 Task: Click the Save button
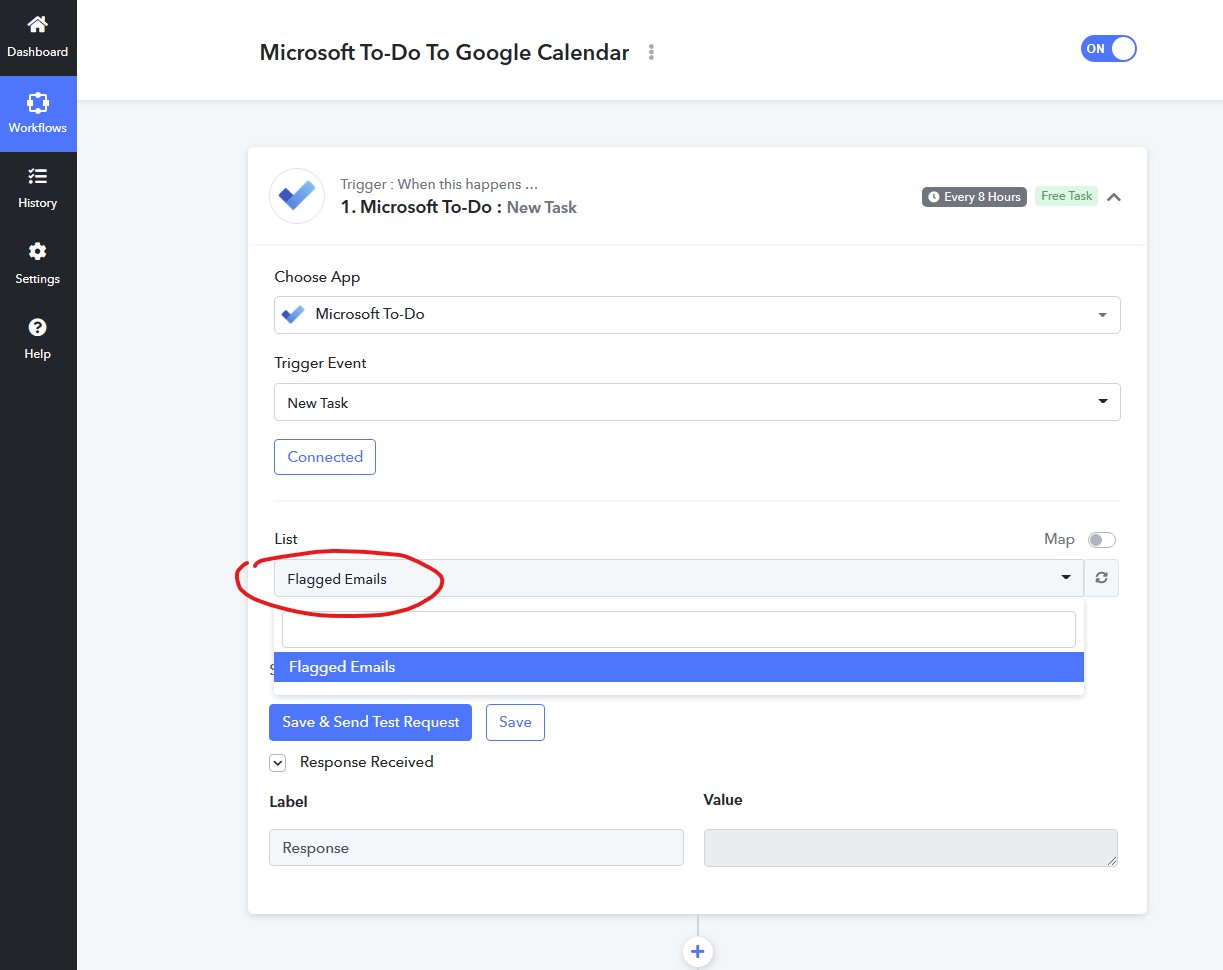515,722
